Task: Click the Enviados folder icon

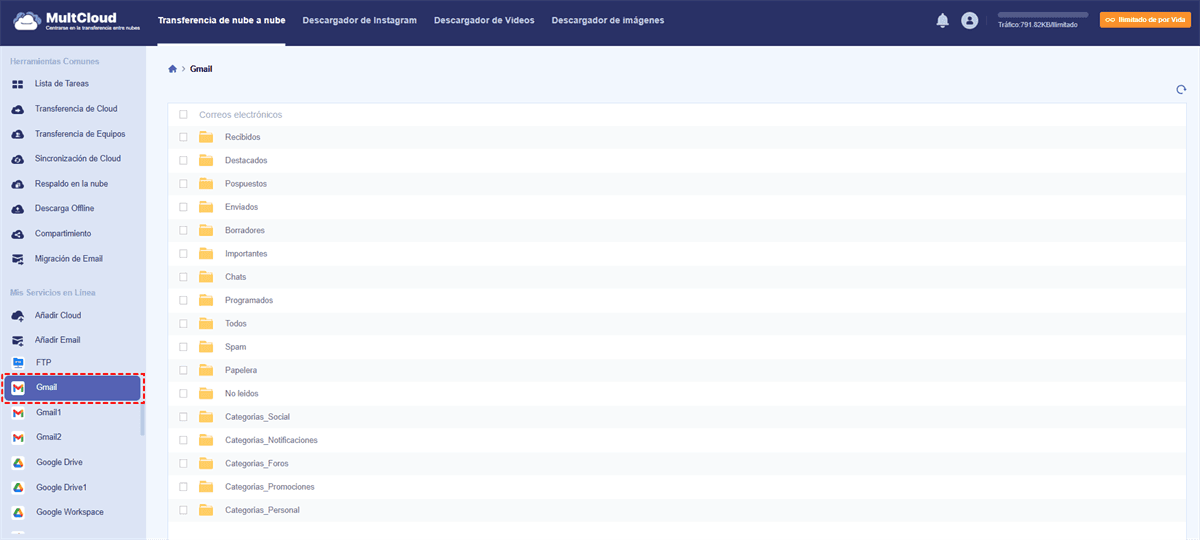Action: point(207,207)
